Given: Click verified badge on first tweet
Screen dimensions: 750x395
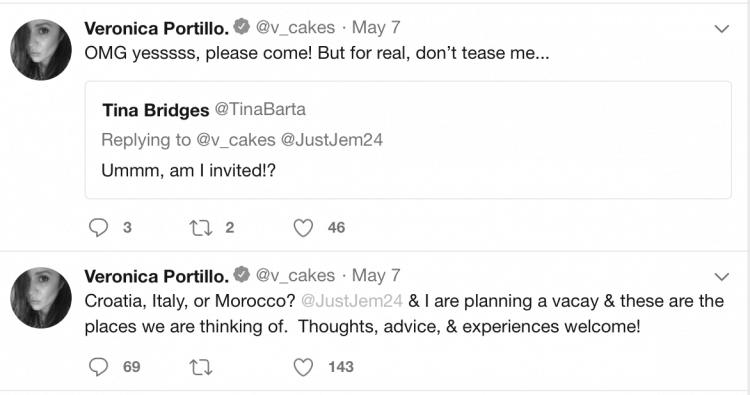Looking at the screenshot, I should (x=242, y=27).
